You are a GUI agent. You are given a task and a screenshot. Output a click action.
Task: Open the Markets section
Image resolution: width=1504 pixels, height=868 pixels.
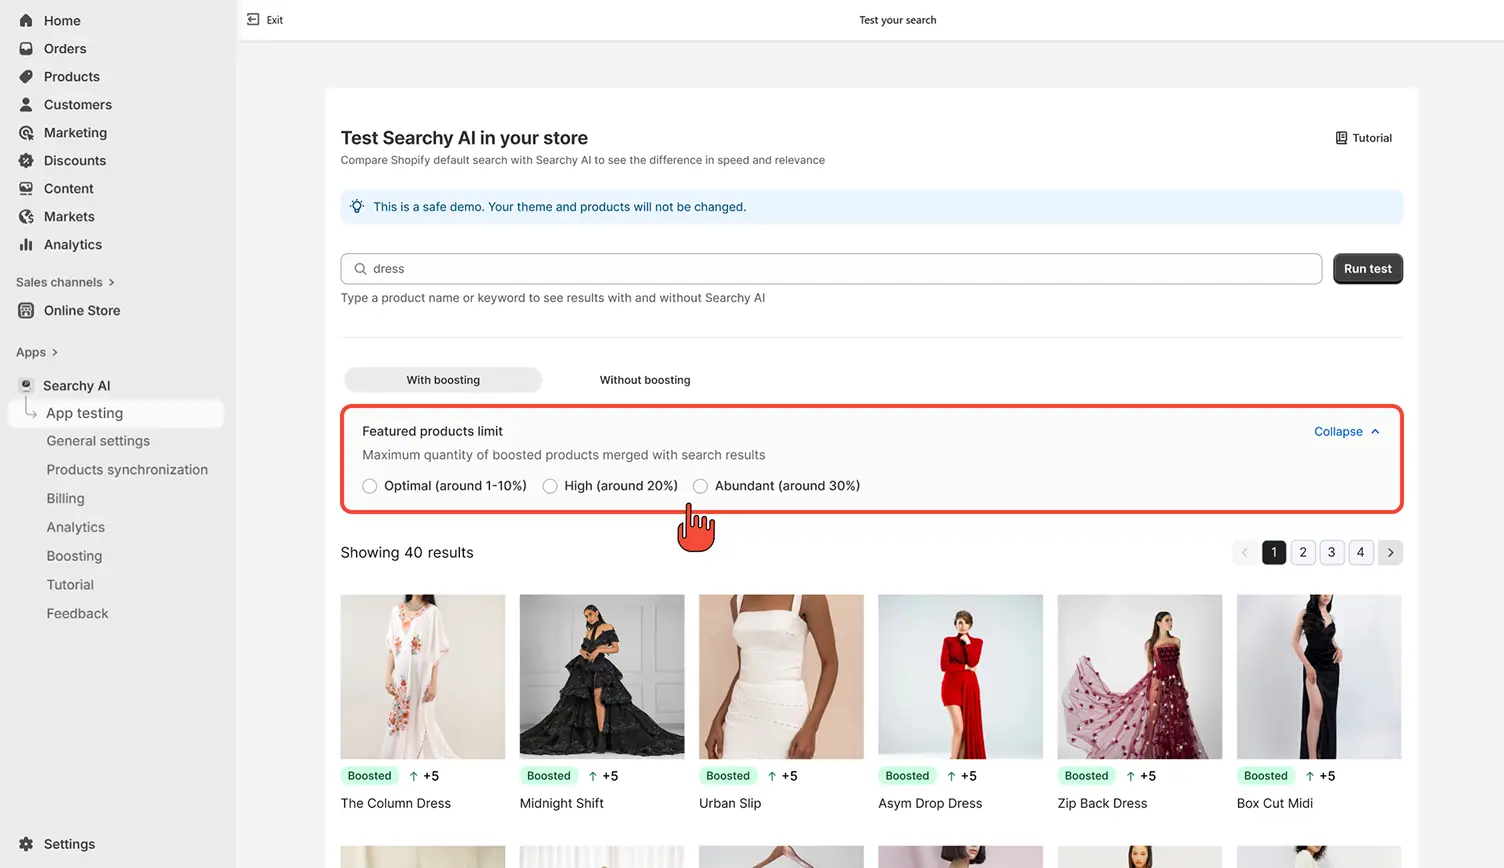[x=70, y=216]
